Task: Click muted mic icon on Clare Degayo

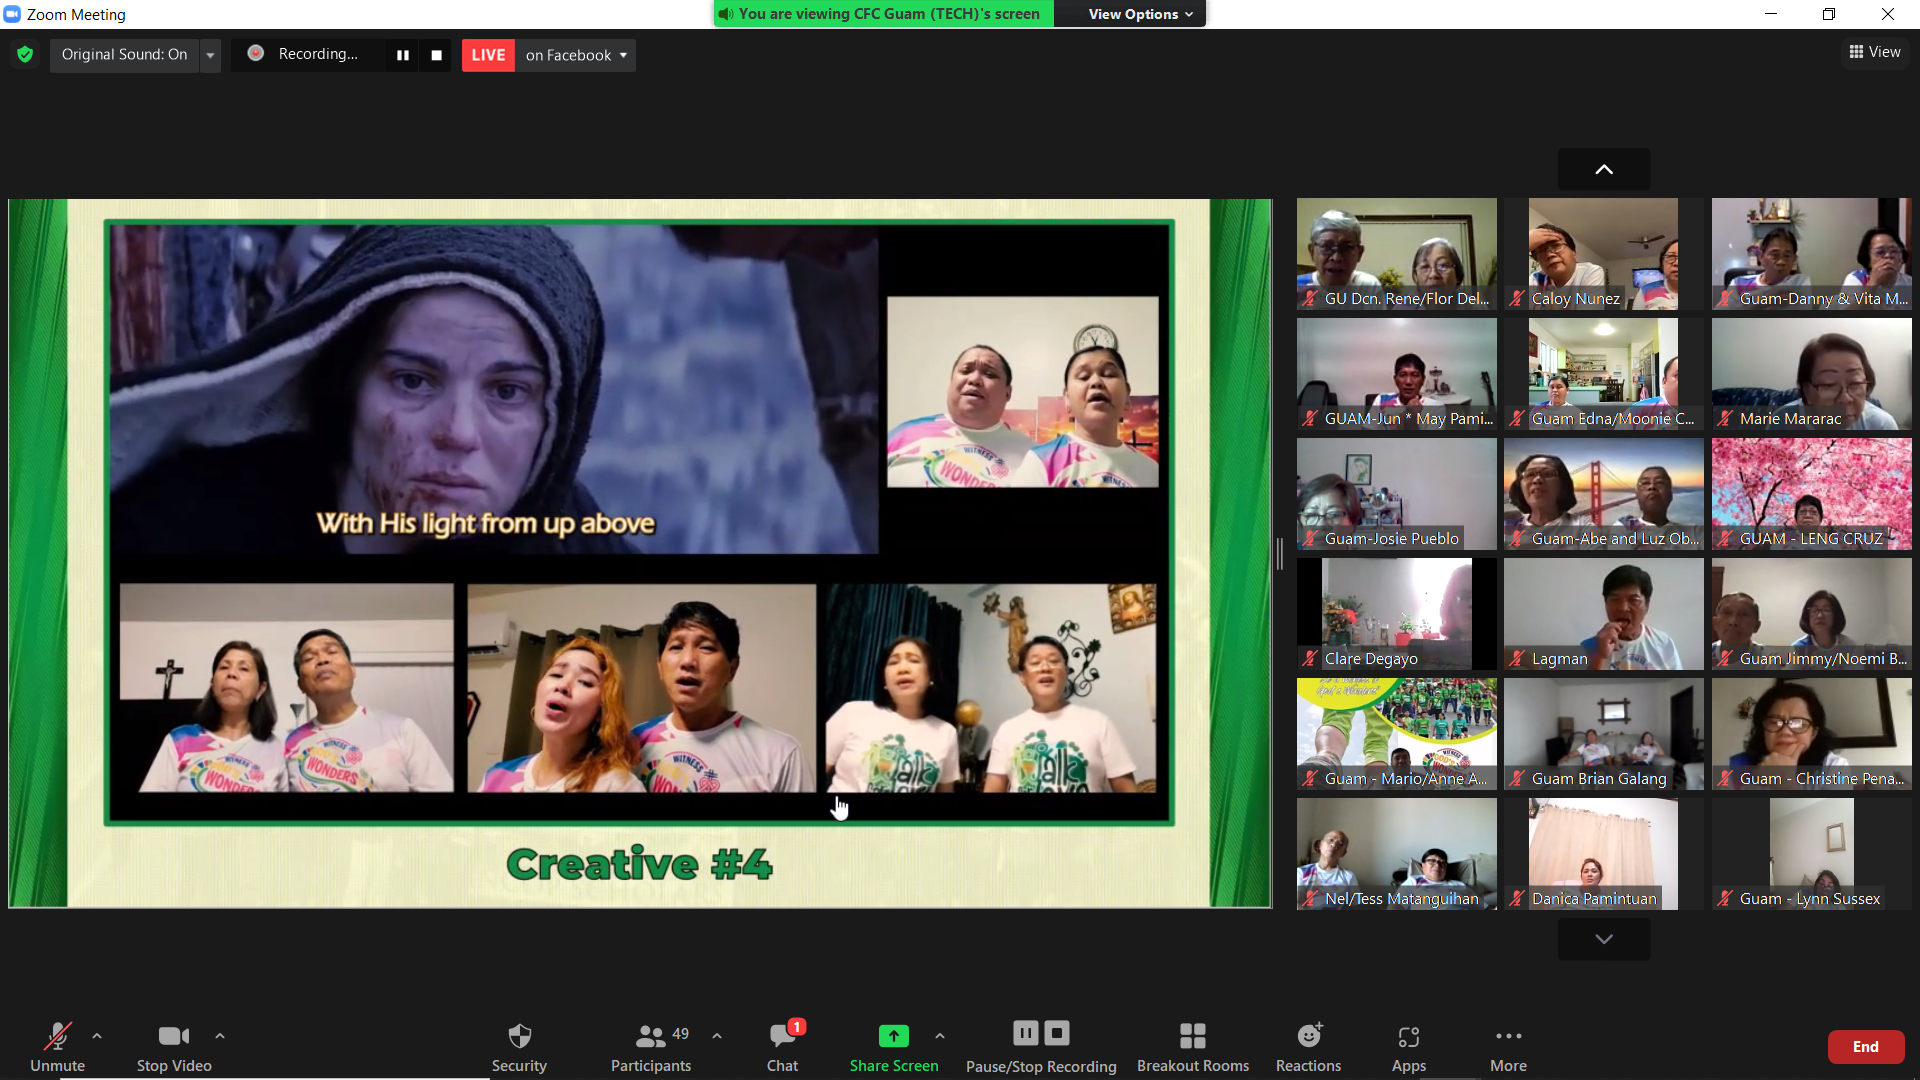Action: (1310, 658)
